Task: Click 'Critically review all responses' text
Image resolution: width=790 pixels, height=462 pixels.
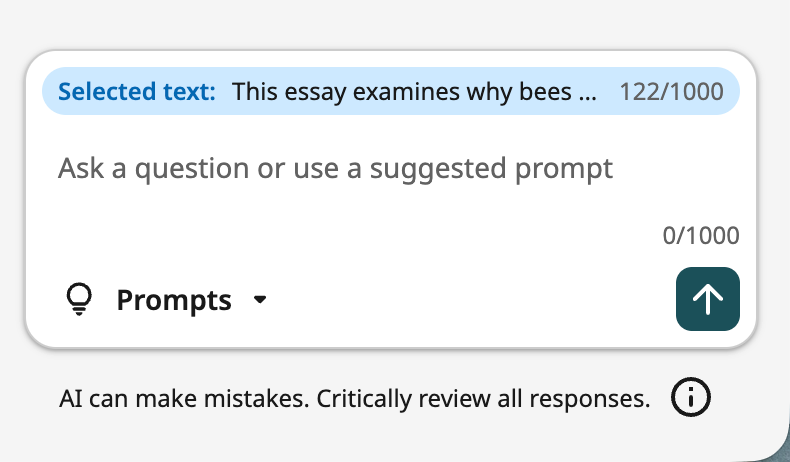Action: (483, 399)
